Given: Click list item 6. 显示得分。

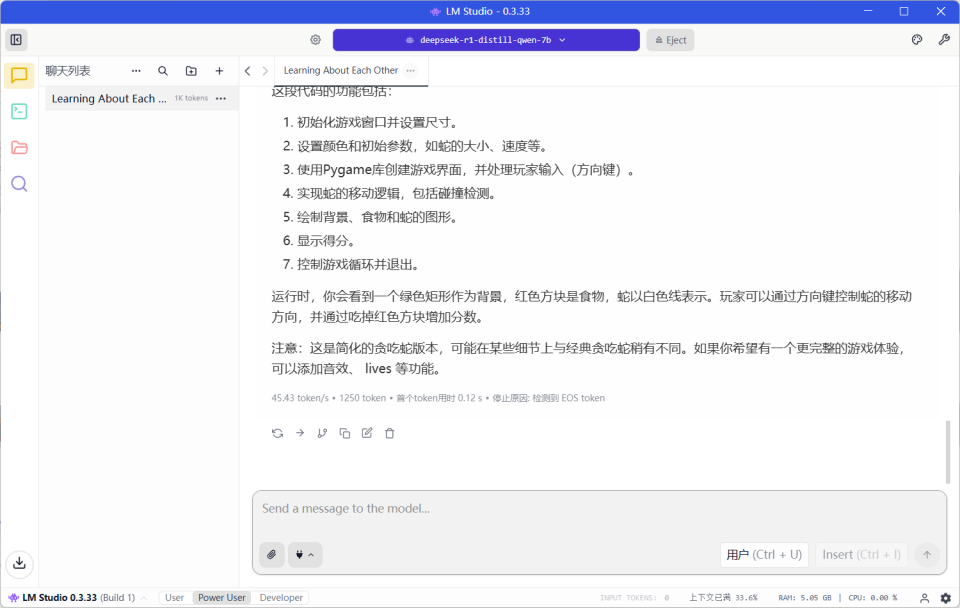Looking at the screenshot, I should (319, 241).
